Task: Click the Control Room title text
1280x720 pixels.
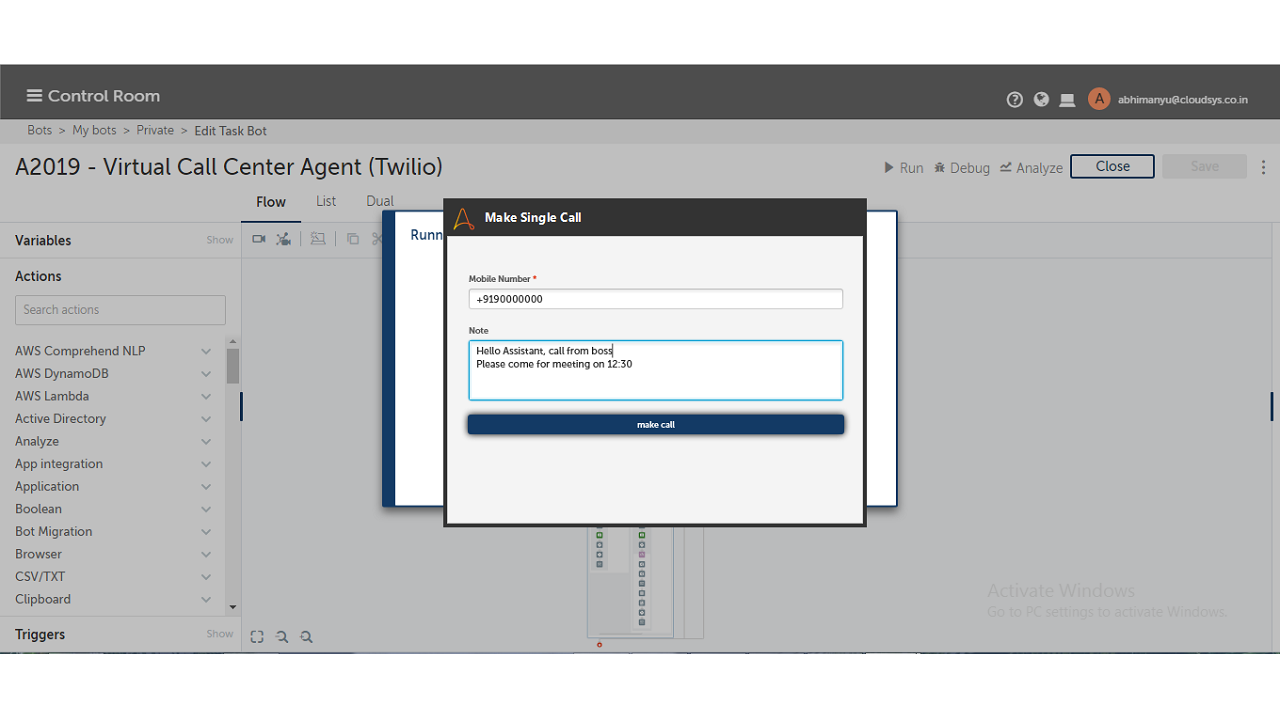Action: [x=104, y=96]
